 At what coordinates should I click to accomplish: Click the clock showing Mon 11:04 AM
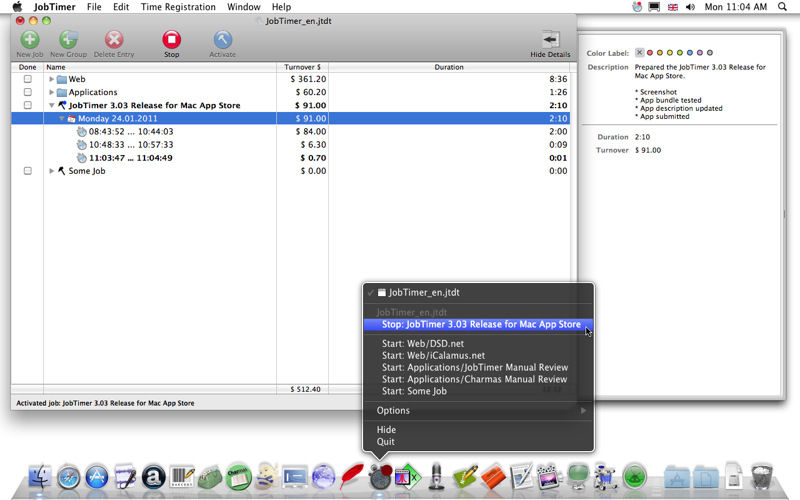[x=736, y=7]
